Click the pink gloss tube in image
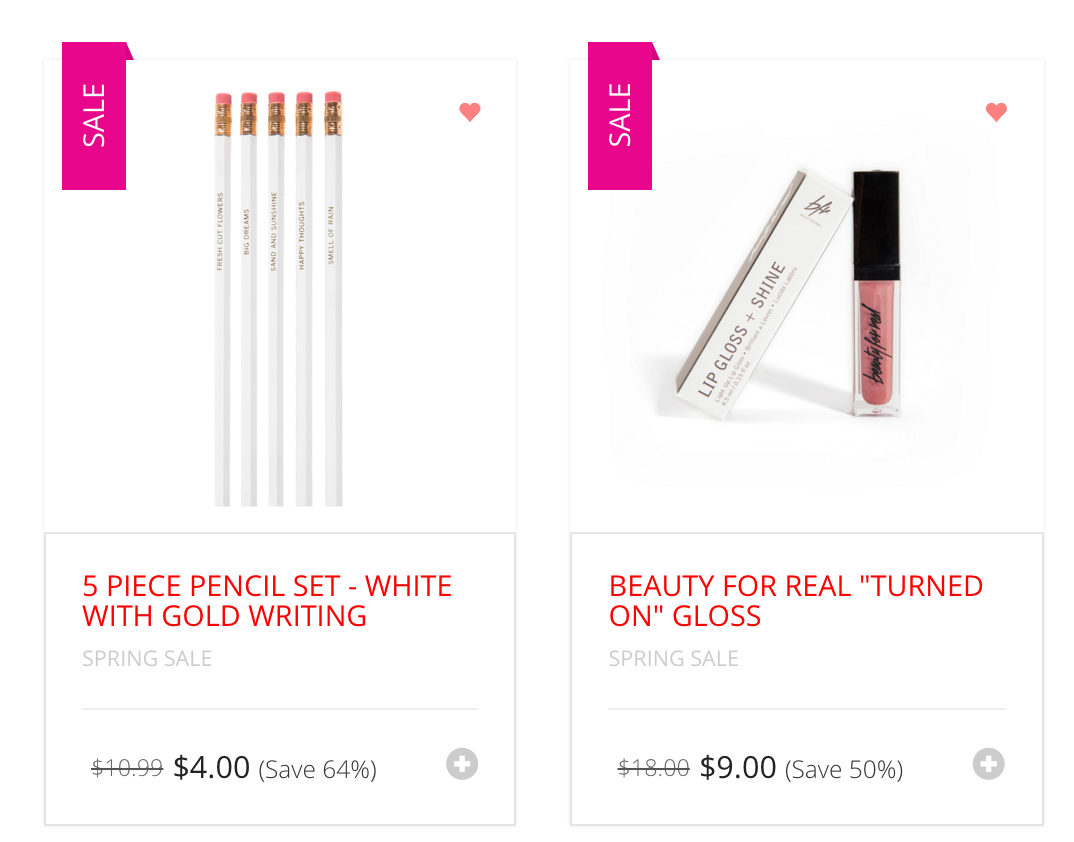 pyautogui.click(x=876, y=293)
